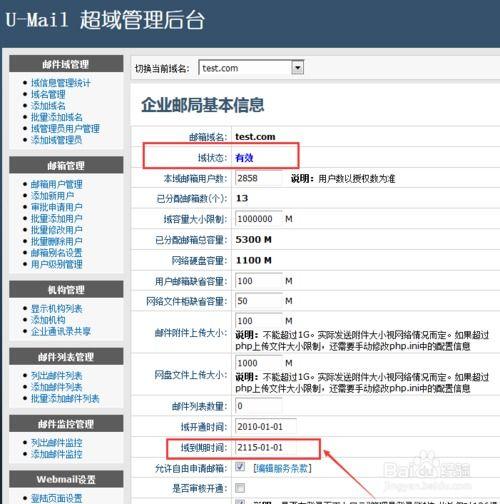Click the 邮件域管理 section header
Screen dimensions: 500x504
point(66,64)
